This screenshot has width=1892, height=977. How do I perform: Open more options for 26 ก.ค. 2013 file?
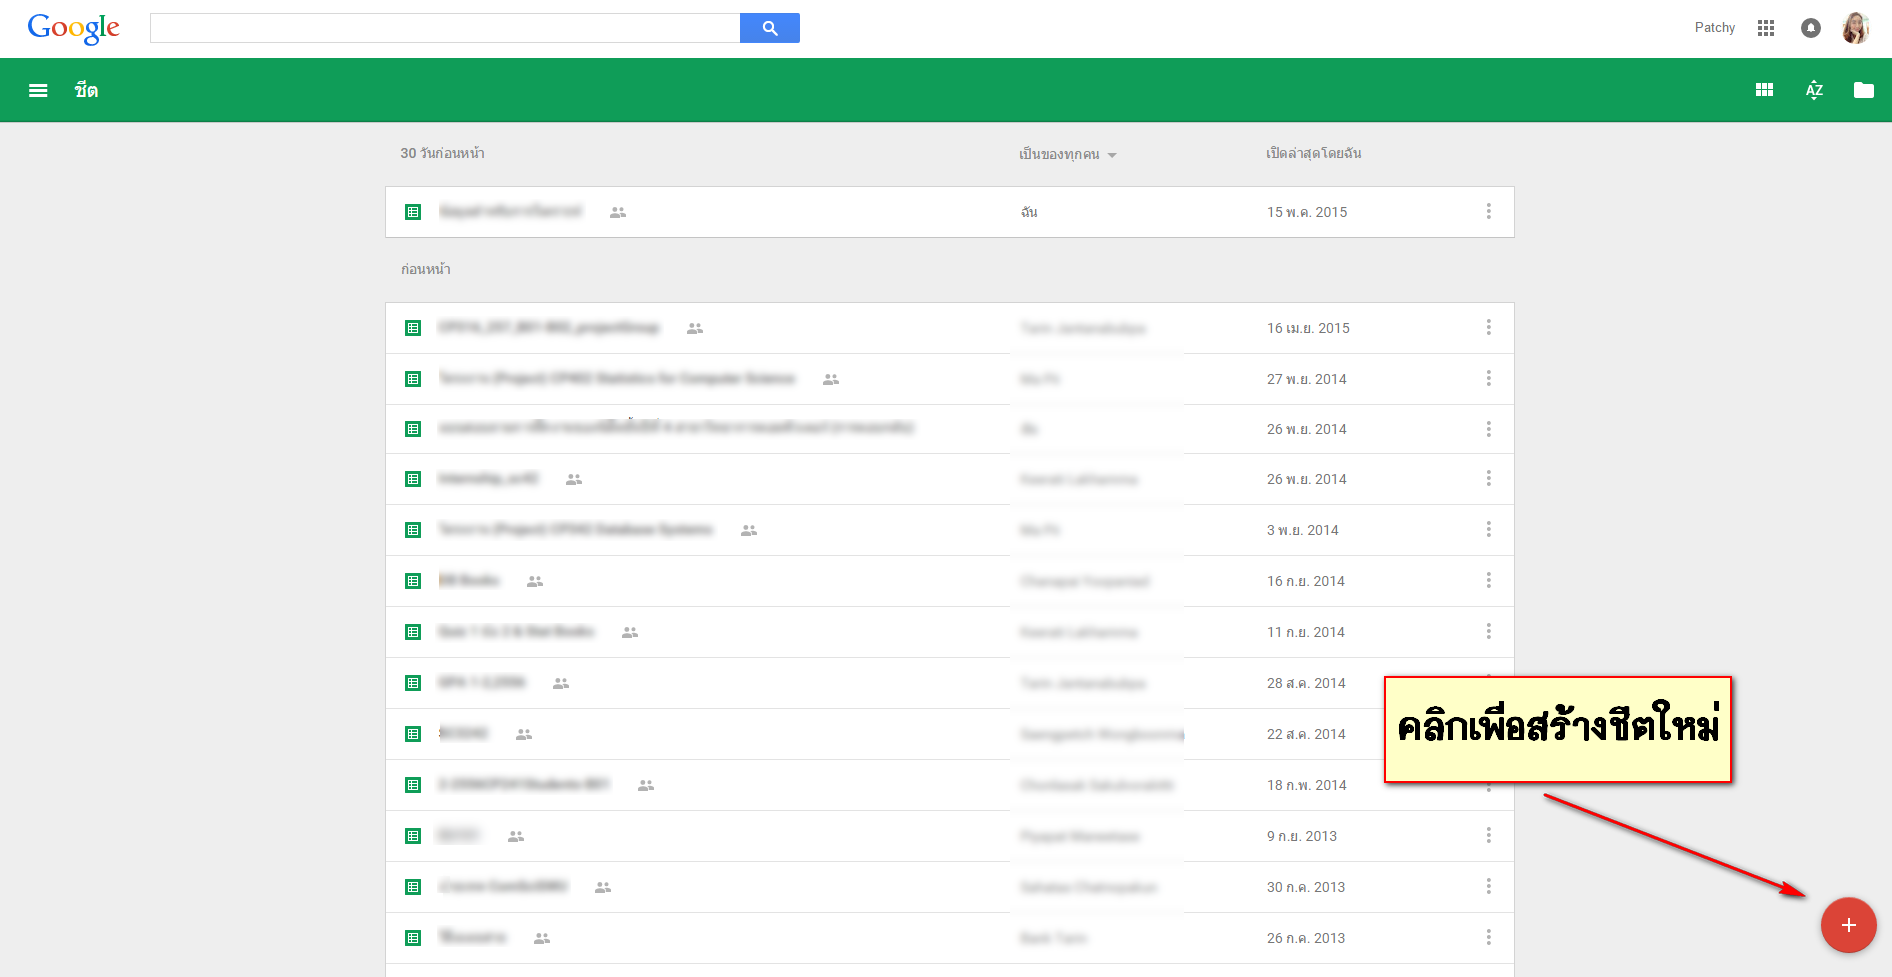1488,937
